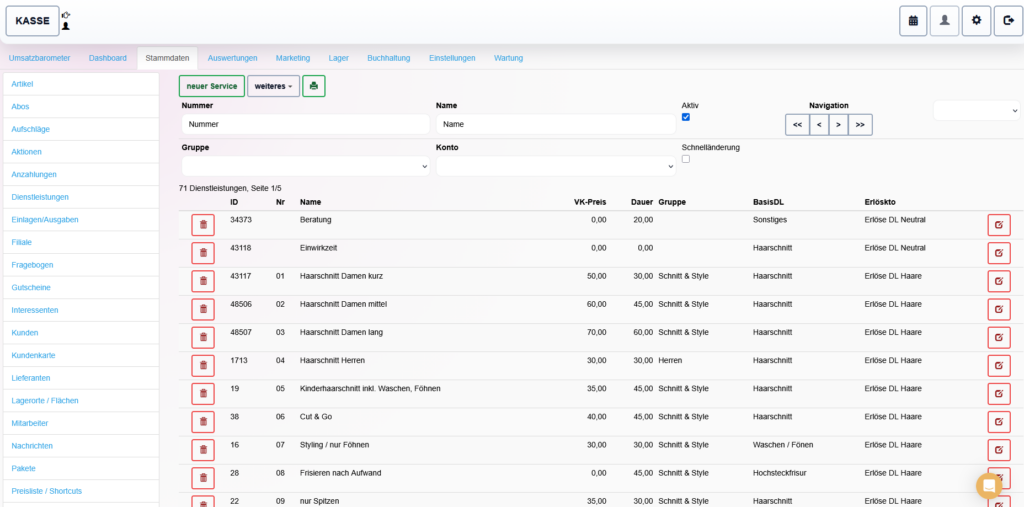Open the weiteres dropdown menu
Viewport: 1024px width, 507px height.
pyautogui.click(x=273, y=86)
